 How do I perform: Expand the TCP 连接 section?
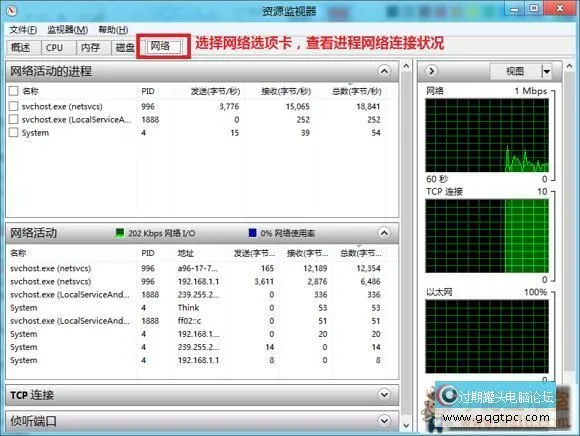point(384,395)
